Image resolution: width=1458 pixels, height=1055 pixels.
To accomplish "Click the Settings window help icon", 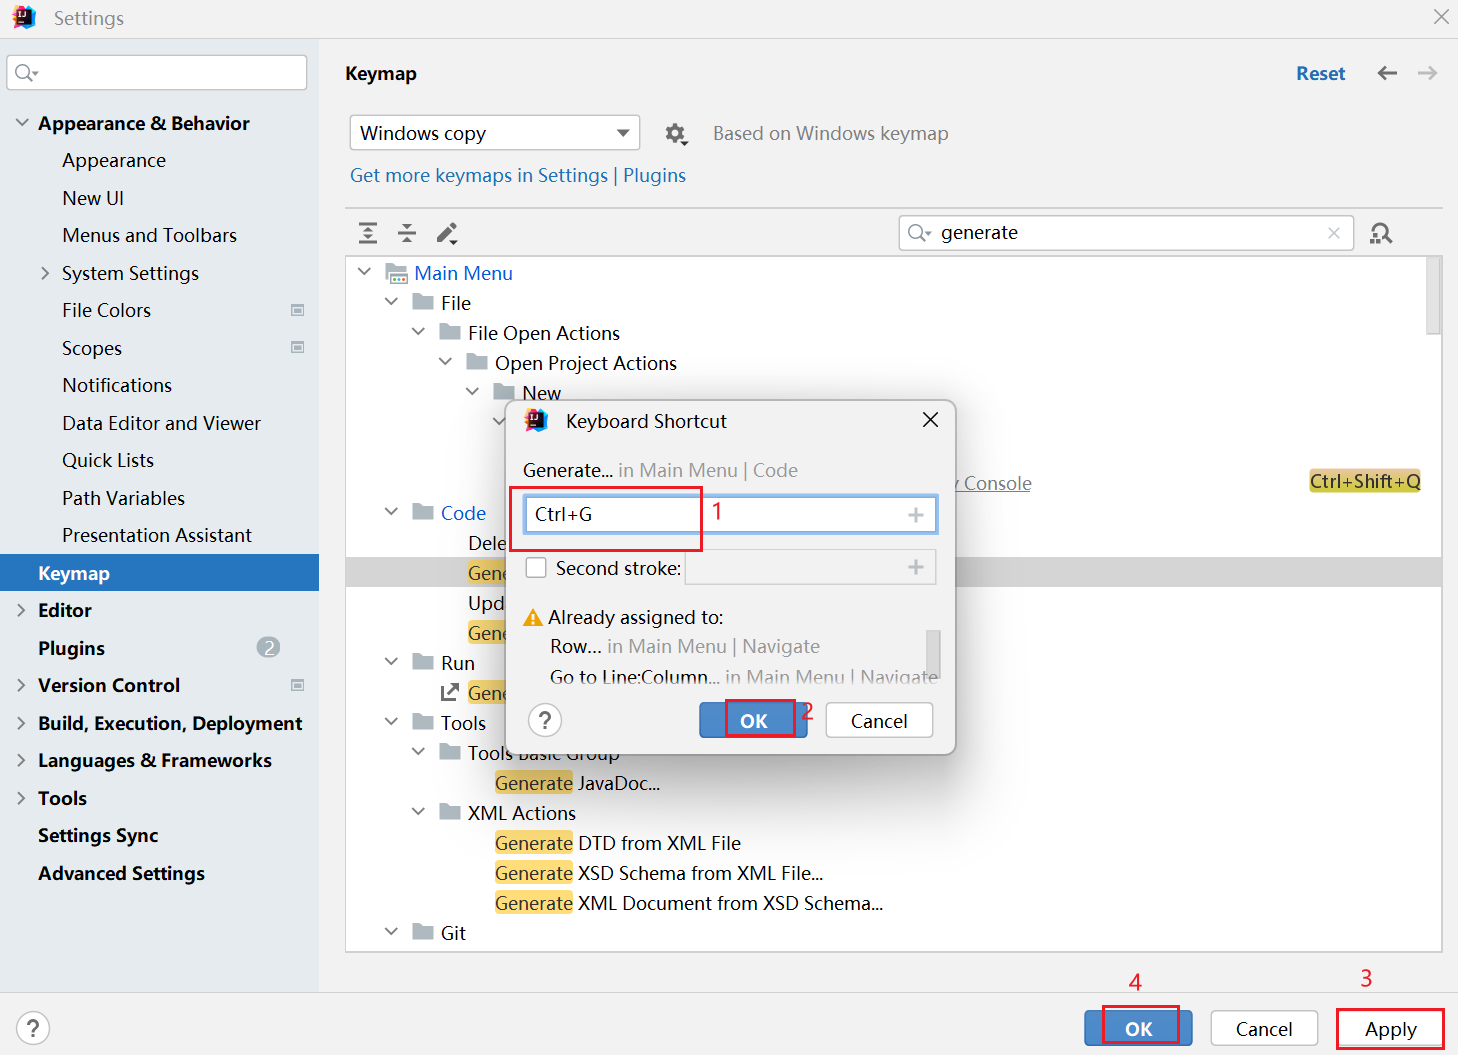I will pyautogui.click(x=33, y=1028).
